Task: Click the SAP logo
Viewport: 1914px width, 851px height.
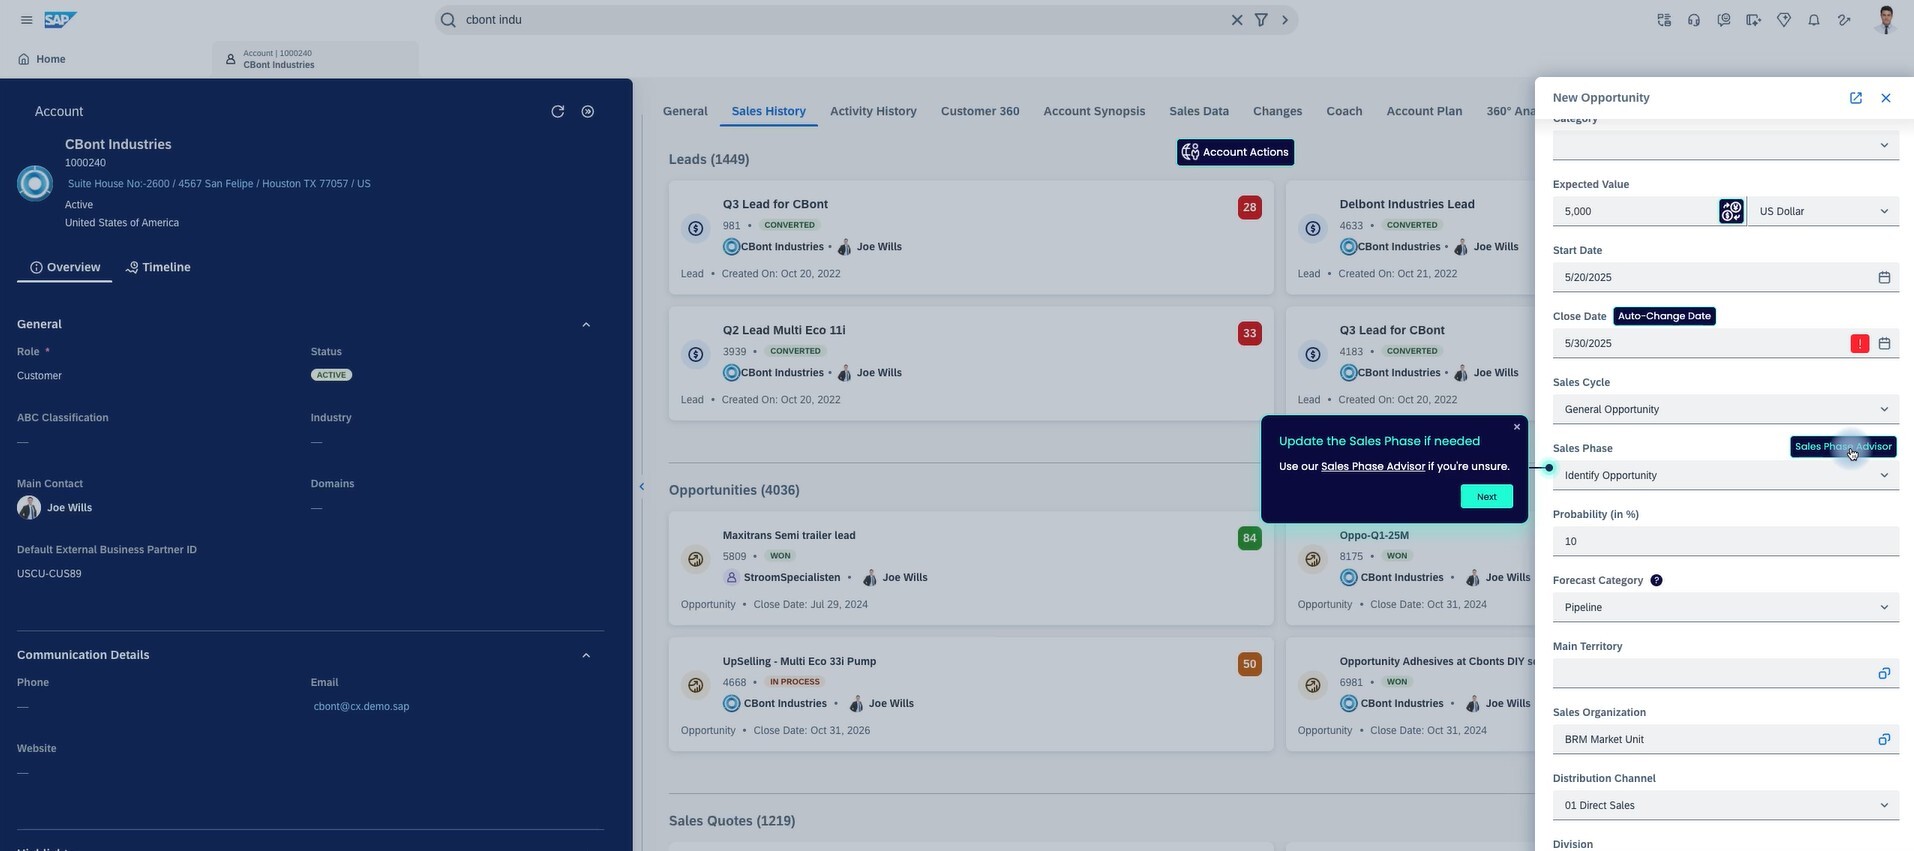Action: (60, 20)
